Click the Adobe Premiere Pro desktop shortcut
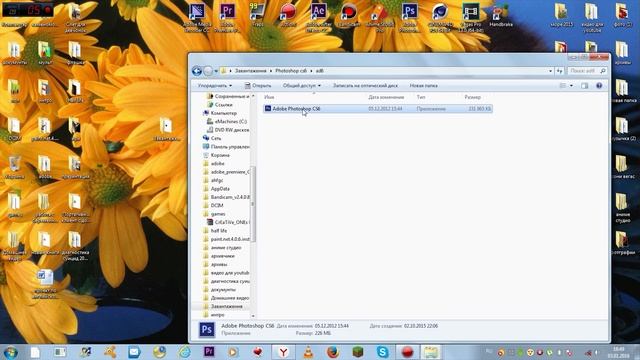640x360 pixels. click(227, 17)
